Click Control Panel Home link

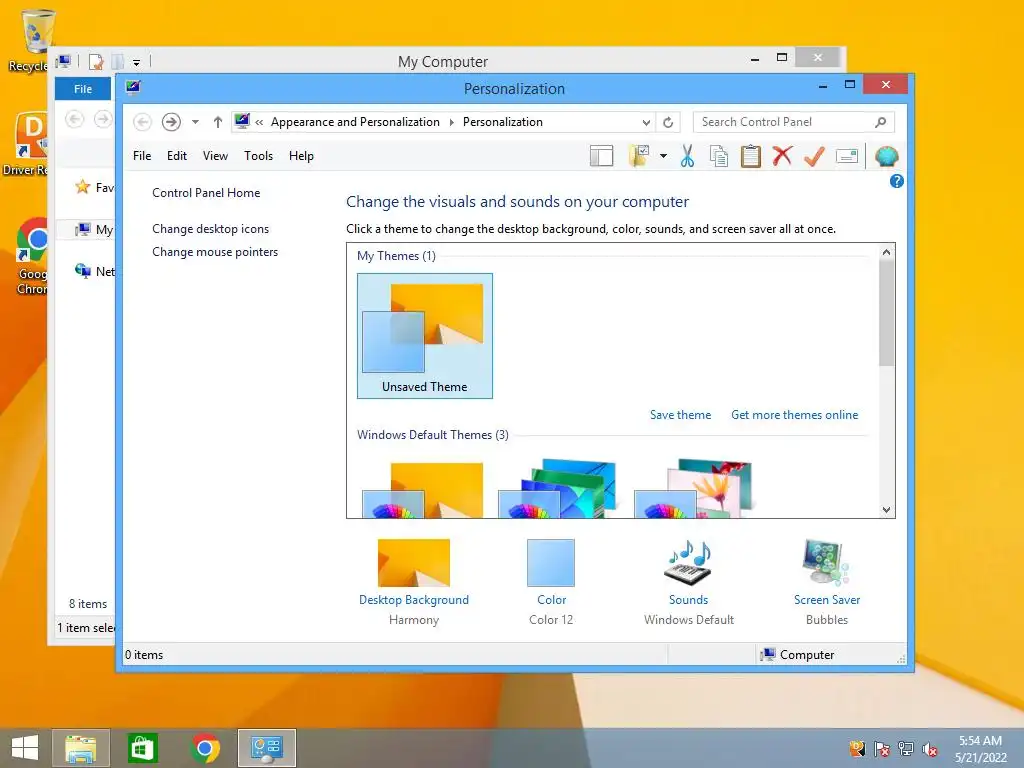[206, 193]
